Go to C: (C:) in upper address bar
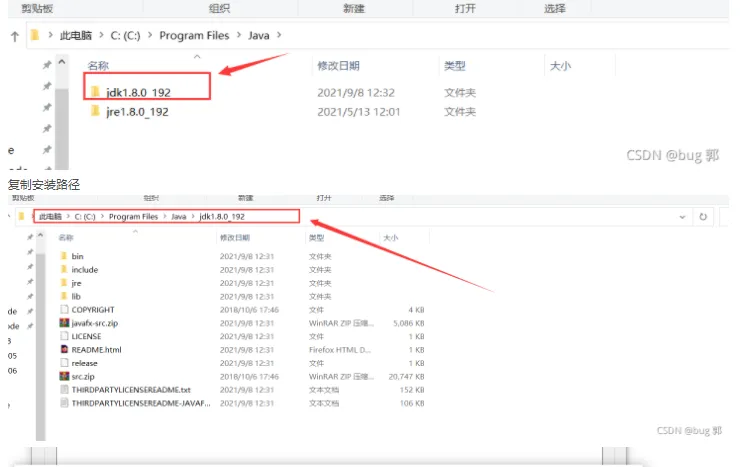Viewport: 740px width, 467px height. pos(125,35)
